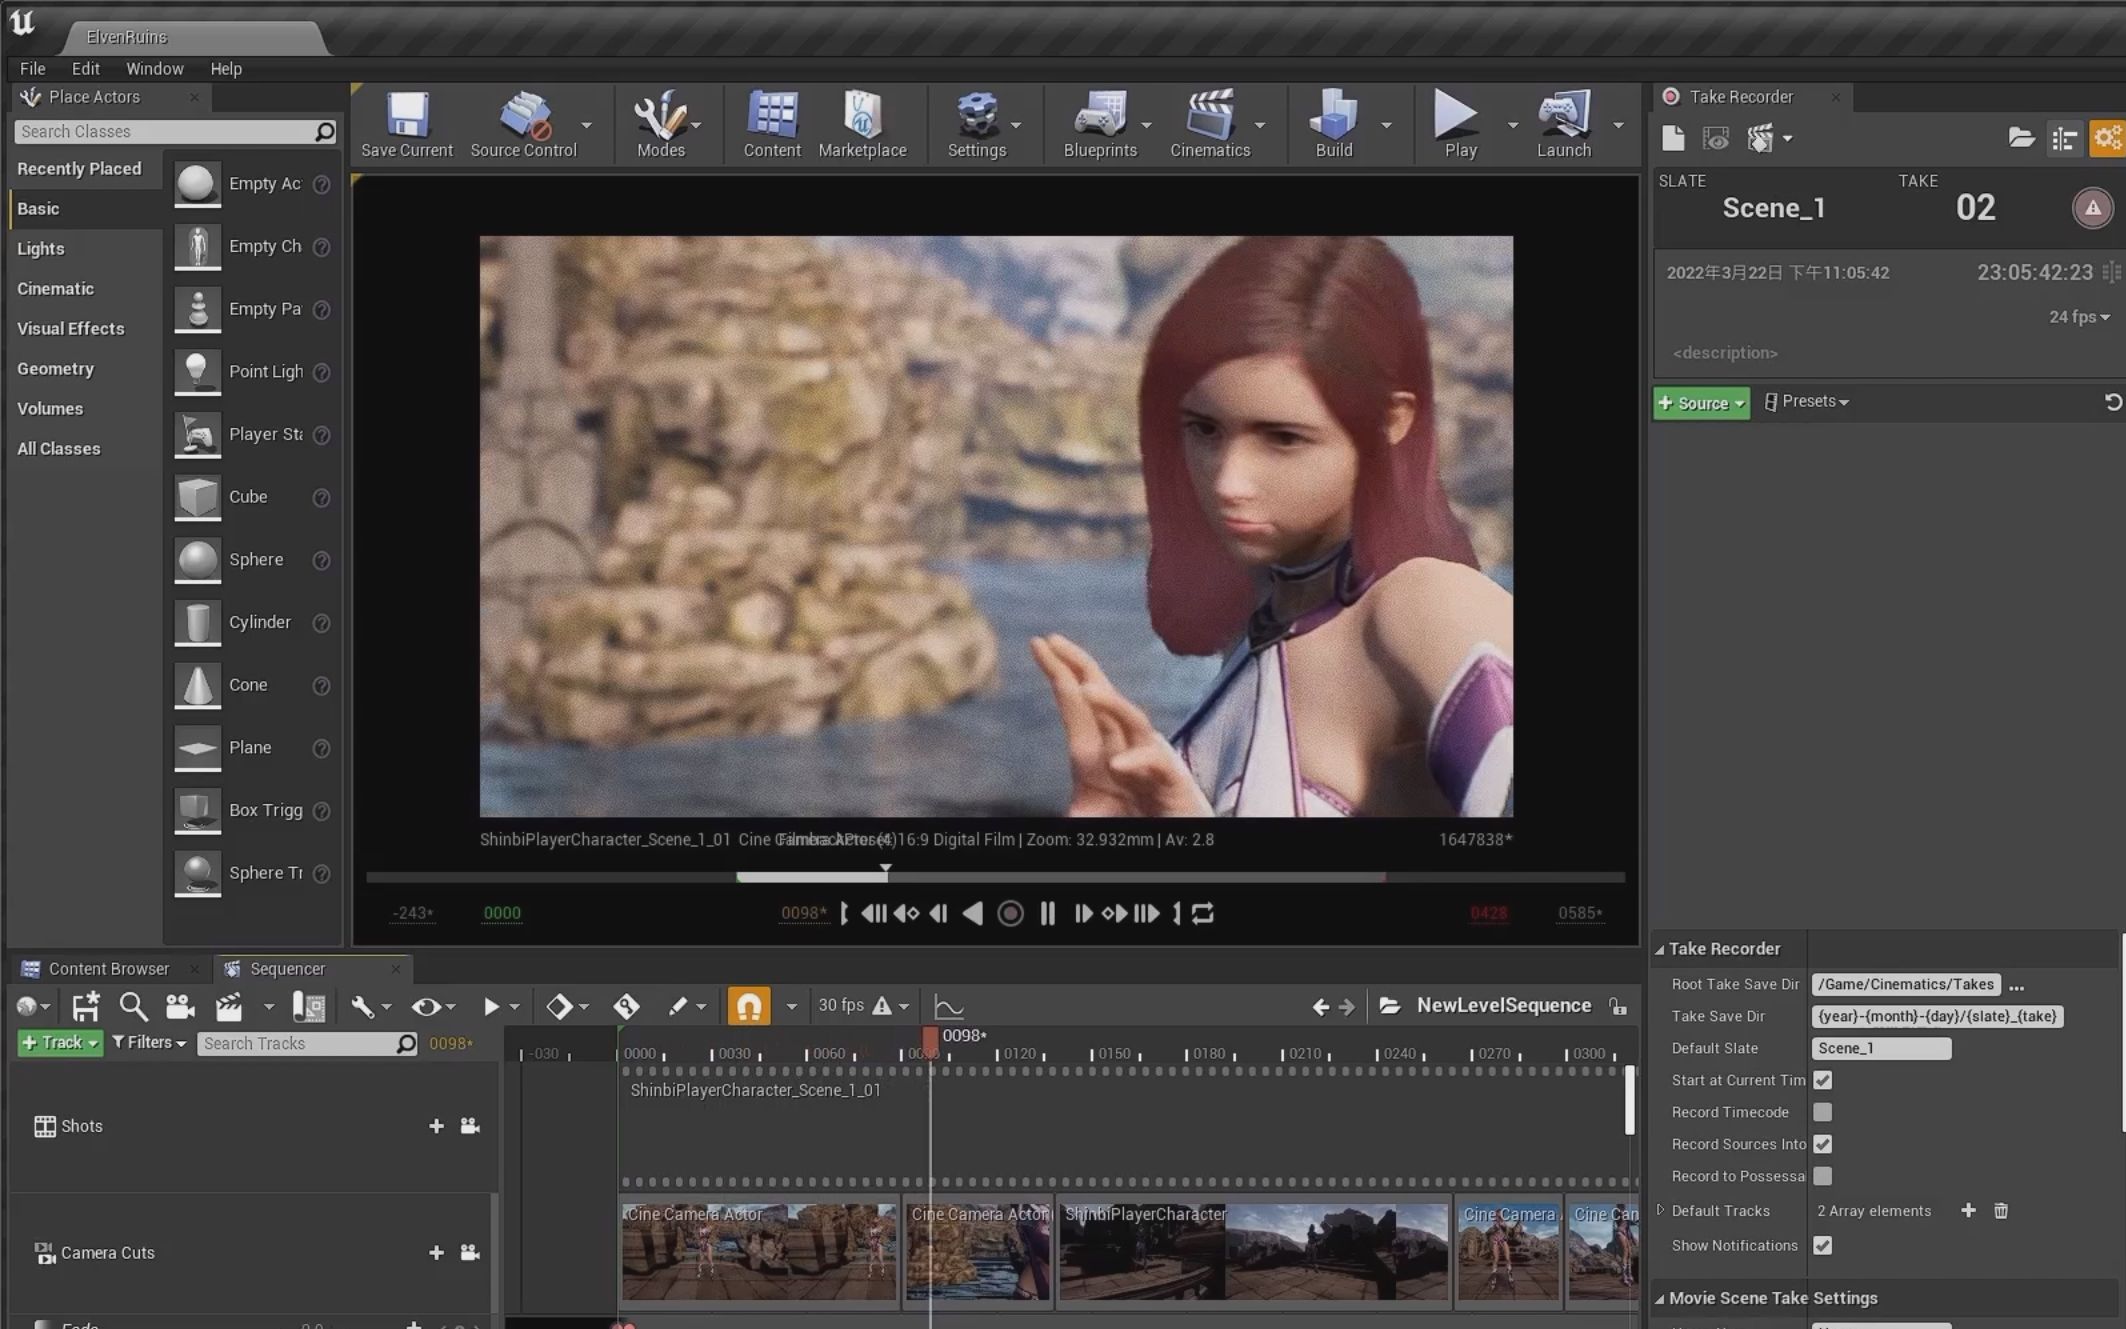Screen dimensions: 2126x1329
Task: Click the Save Current button
Action: (406, 122)
